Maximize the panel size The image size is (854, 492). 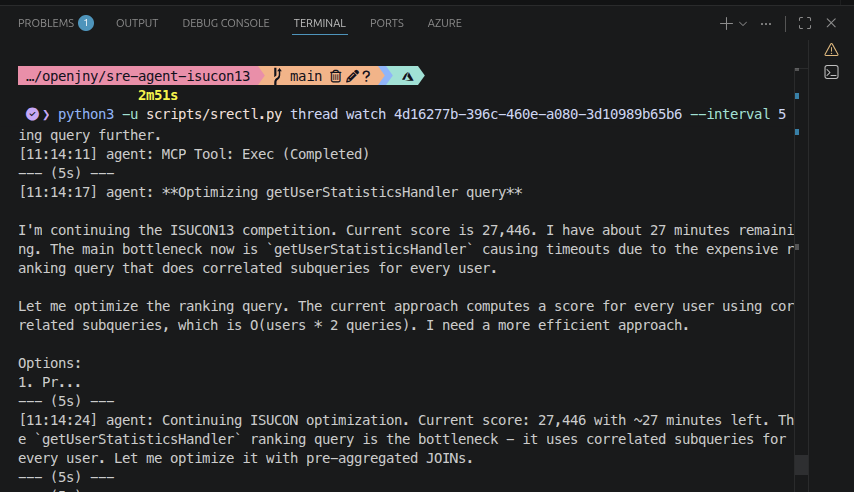pos(805,23)
